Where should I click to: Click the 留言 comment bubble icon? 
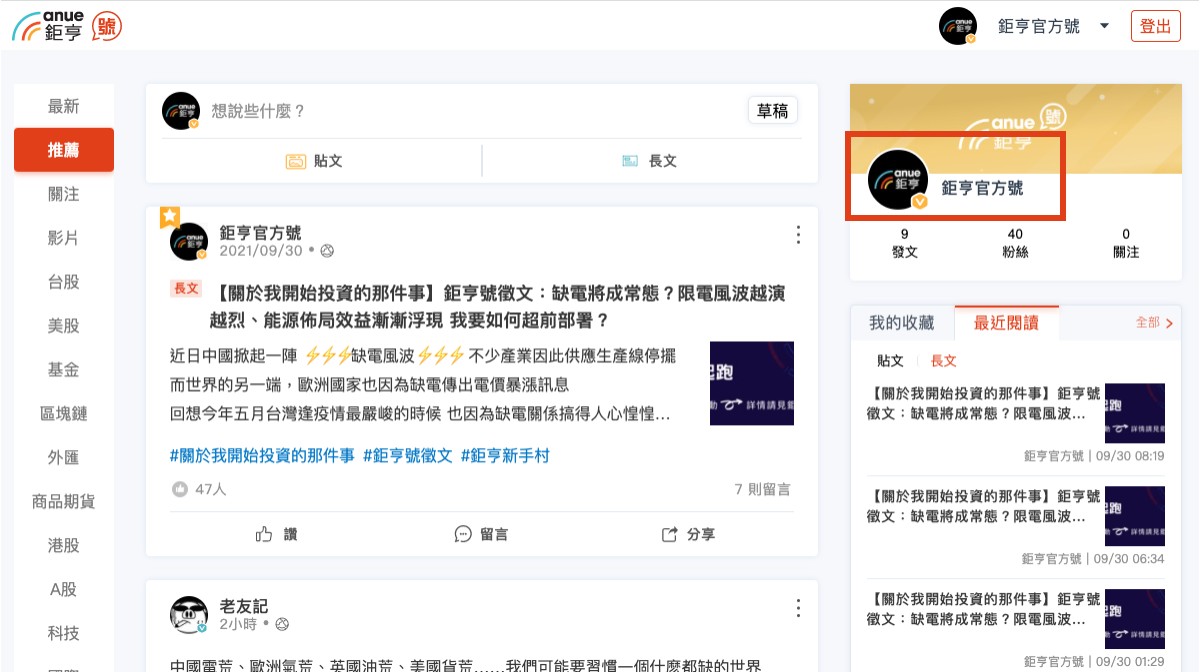463,534
